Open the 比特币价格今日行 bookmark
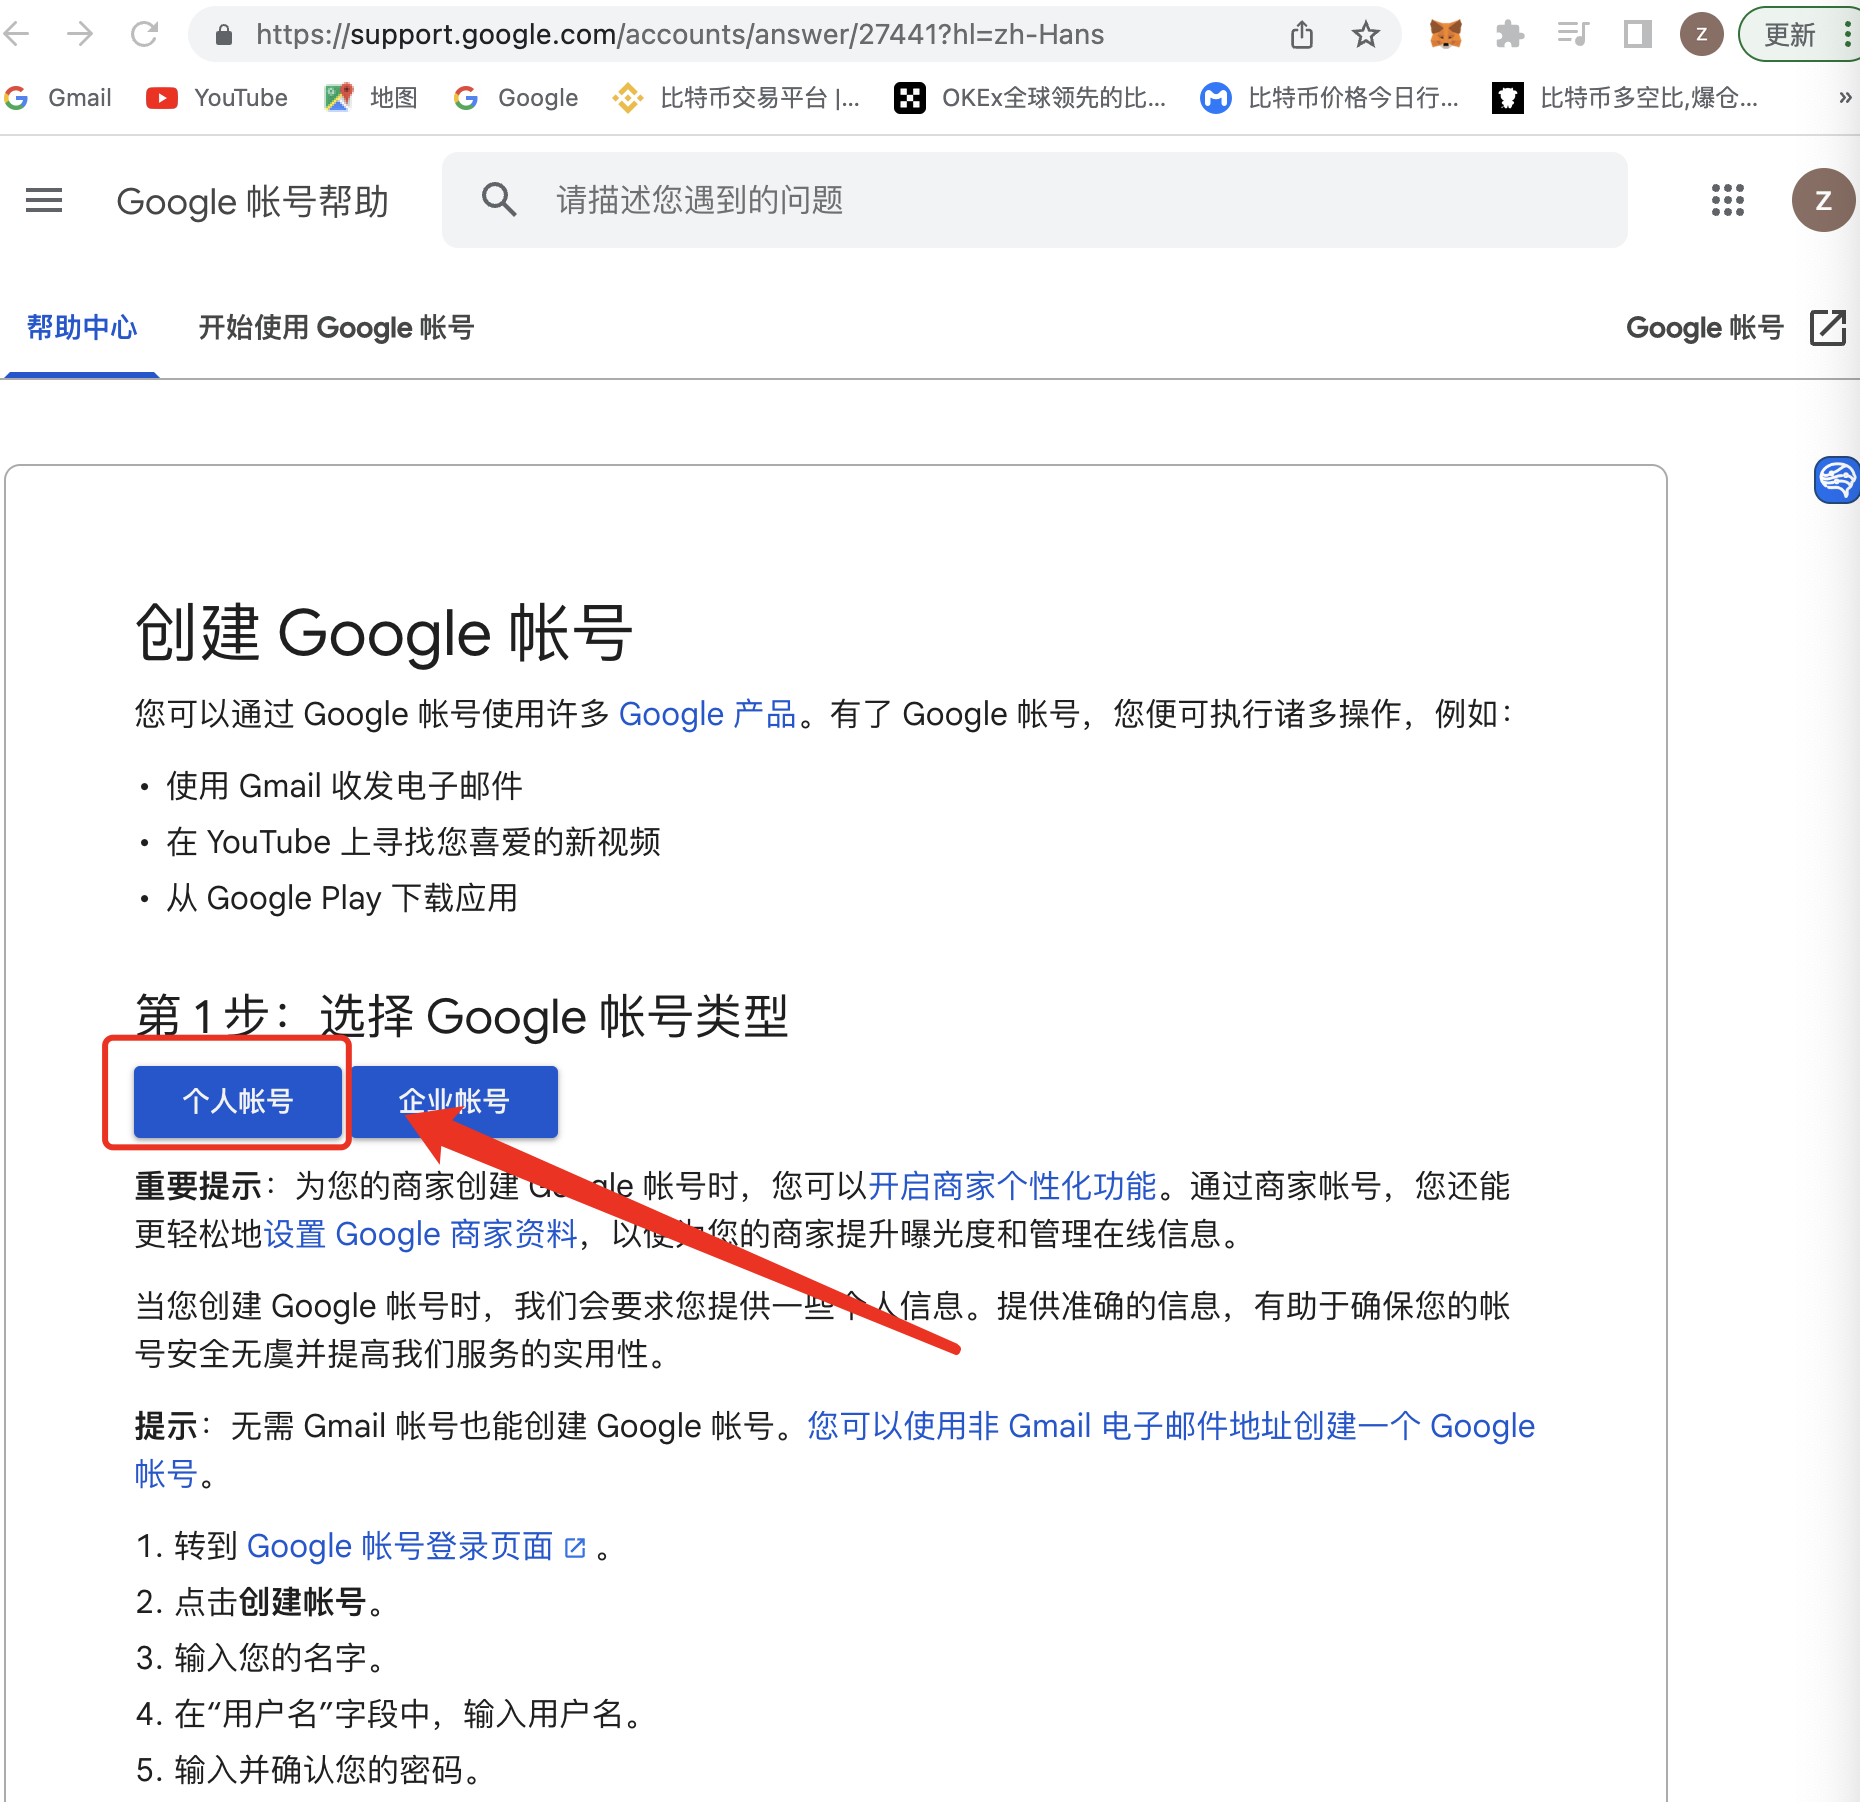Image resolution: width=1860 pixels, height=1802 pixels. click(1329, 98)
